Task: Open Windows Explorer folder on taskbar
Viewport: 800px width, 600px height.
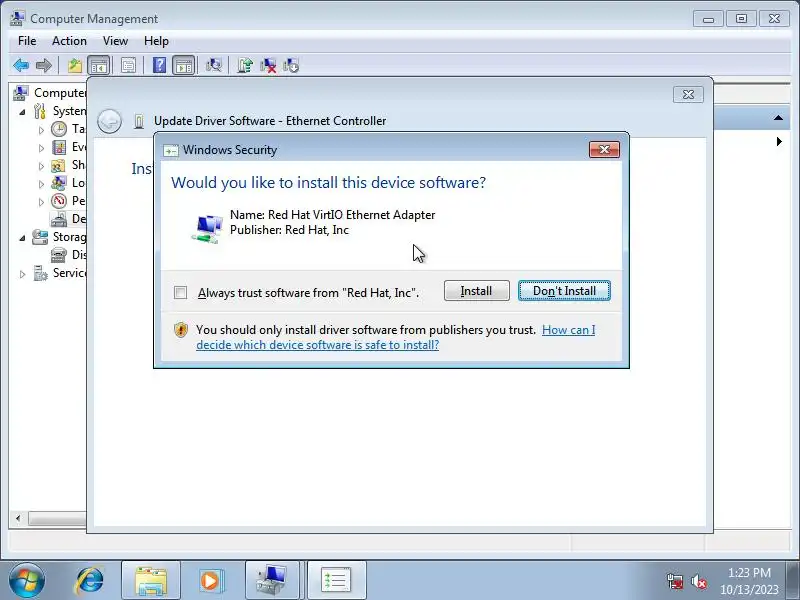Action: [x=151, y=581]
